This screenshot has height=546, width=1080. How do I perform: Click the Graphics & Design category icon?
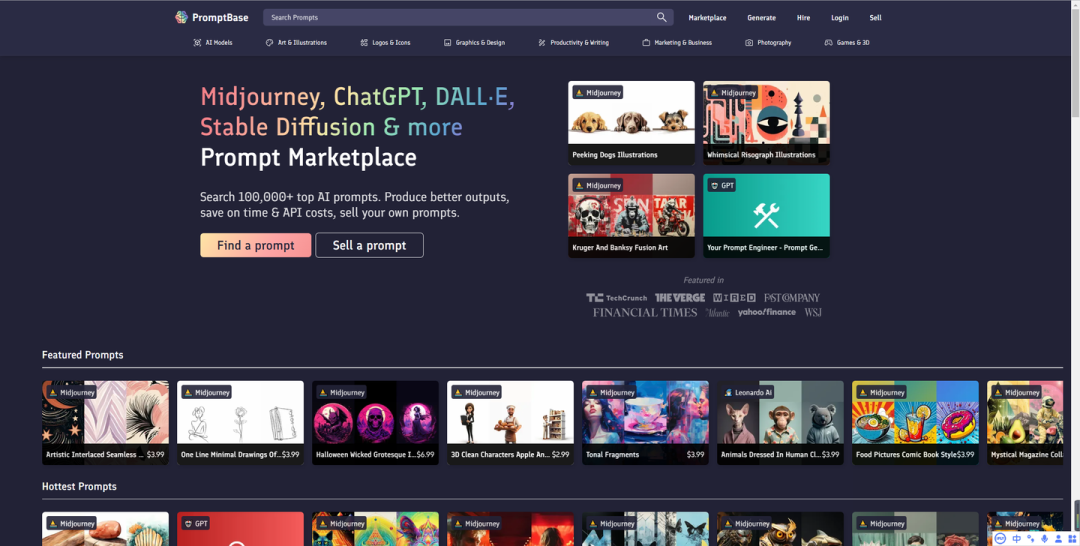448,43
